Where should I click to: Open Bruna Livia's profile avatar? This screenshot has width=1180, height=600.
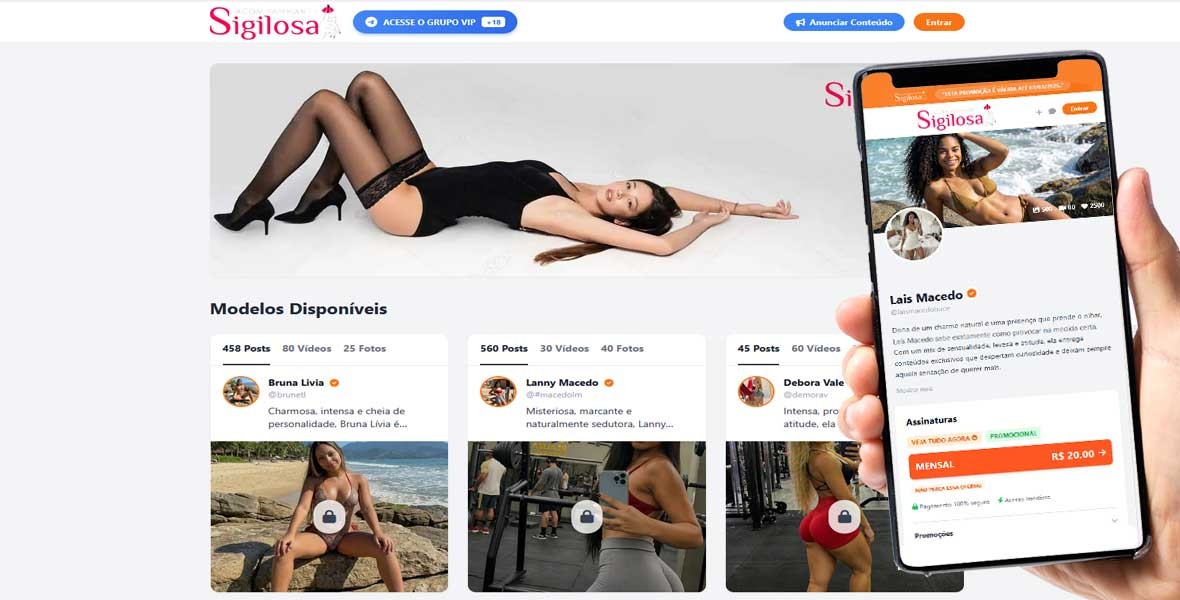(x=241, y=391)
